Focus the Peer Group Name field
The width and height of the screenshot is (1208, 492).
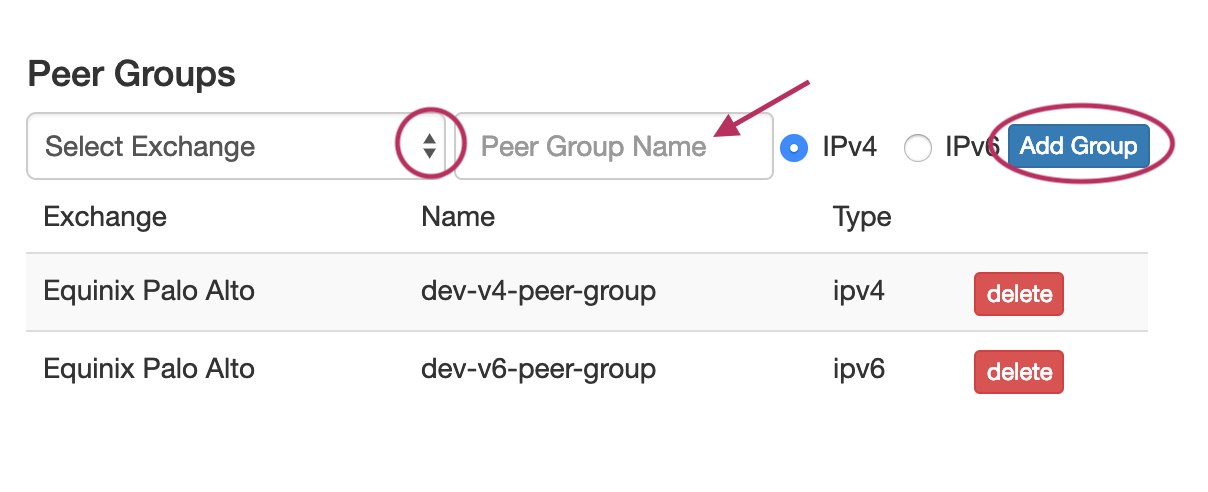613,147
